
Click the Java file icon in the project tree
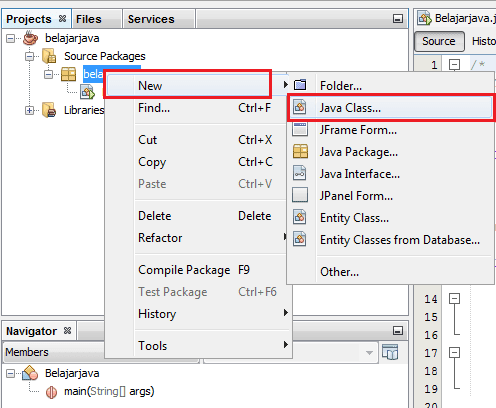pos(87,92)
